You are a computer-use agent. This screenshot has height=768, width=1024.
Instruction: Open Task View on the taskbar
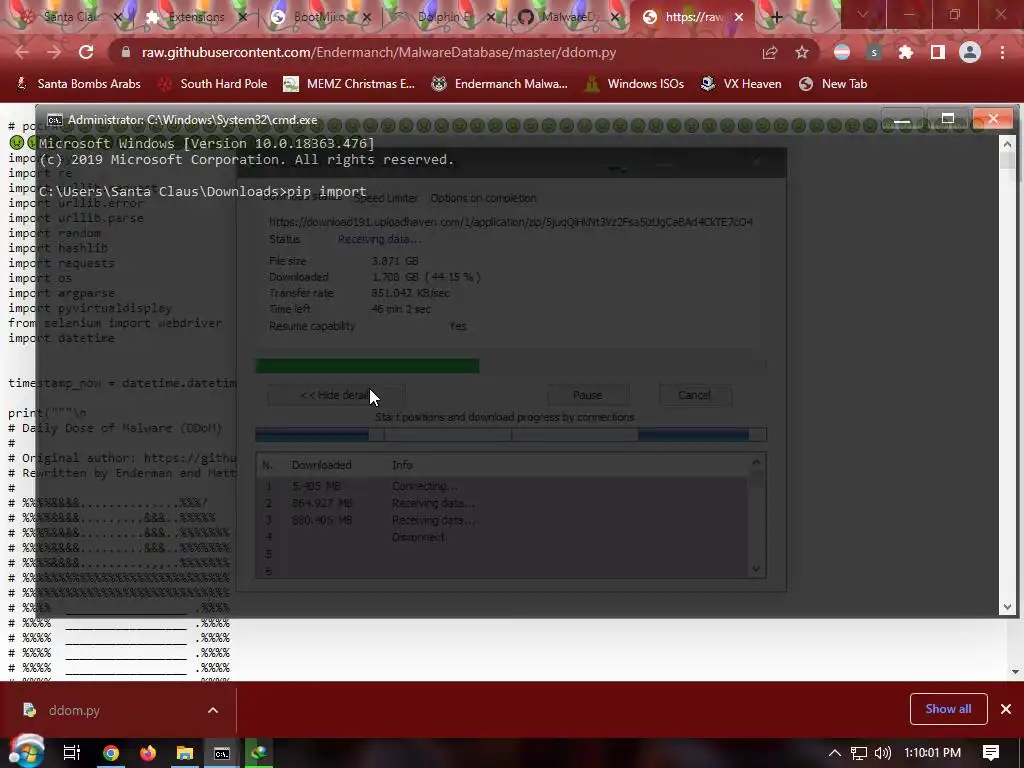click(x=72, y=753)
